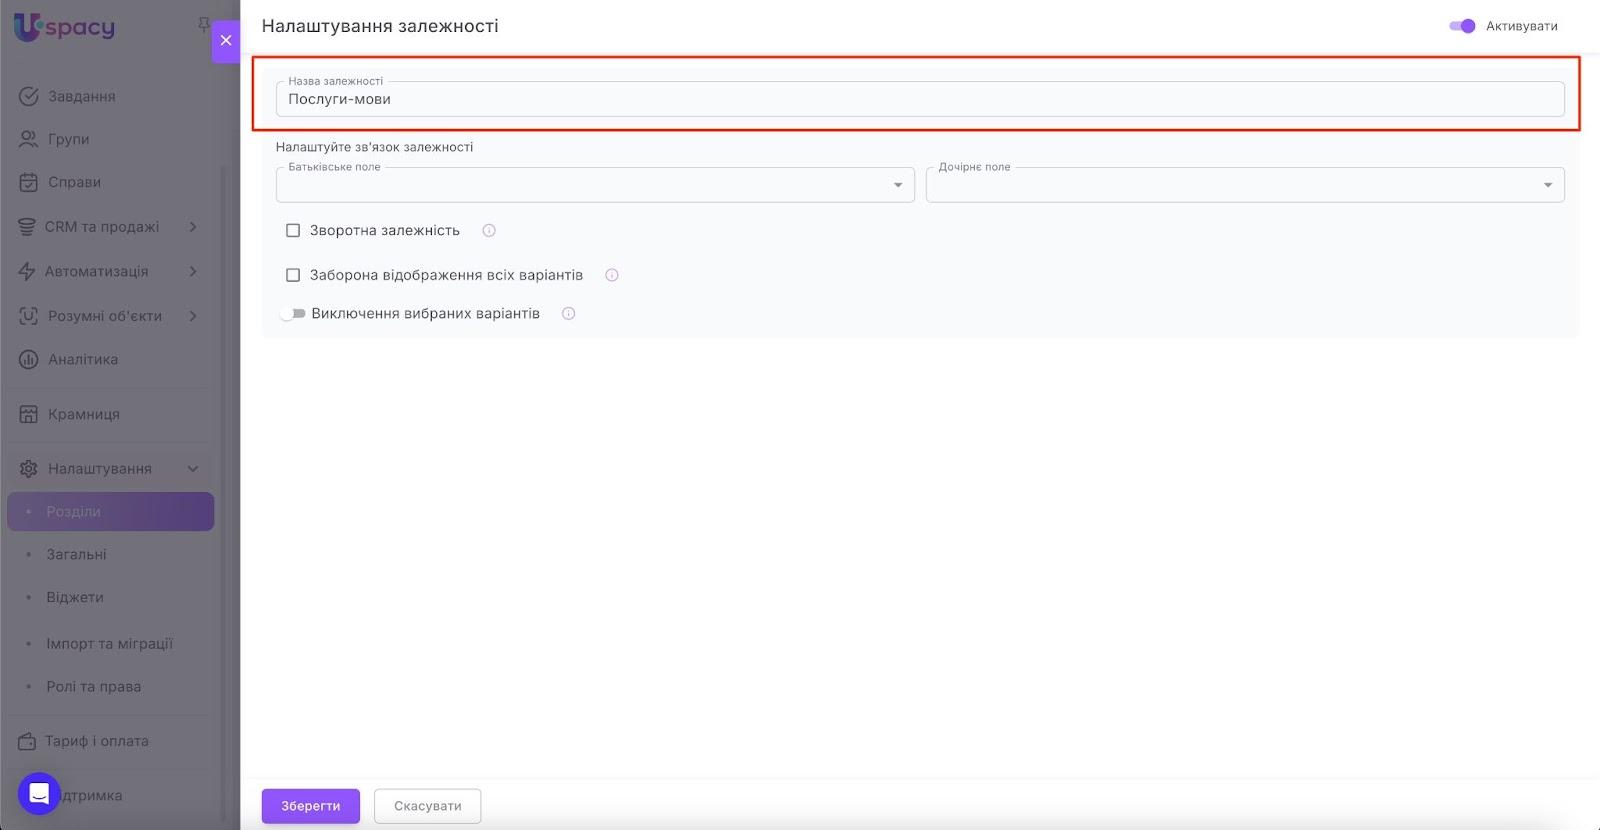
Task: Show info for Зворотна залежність
Action: (489, 230)
